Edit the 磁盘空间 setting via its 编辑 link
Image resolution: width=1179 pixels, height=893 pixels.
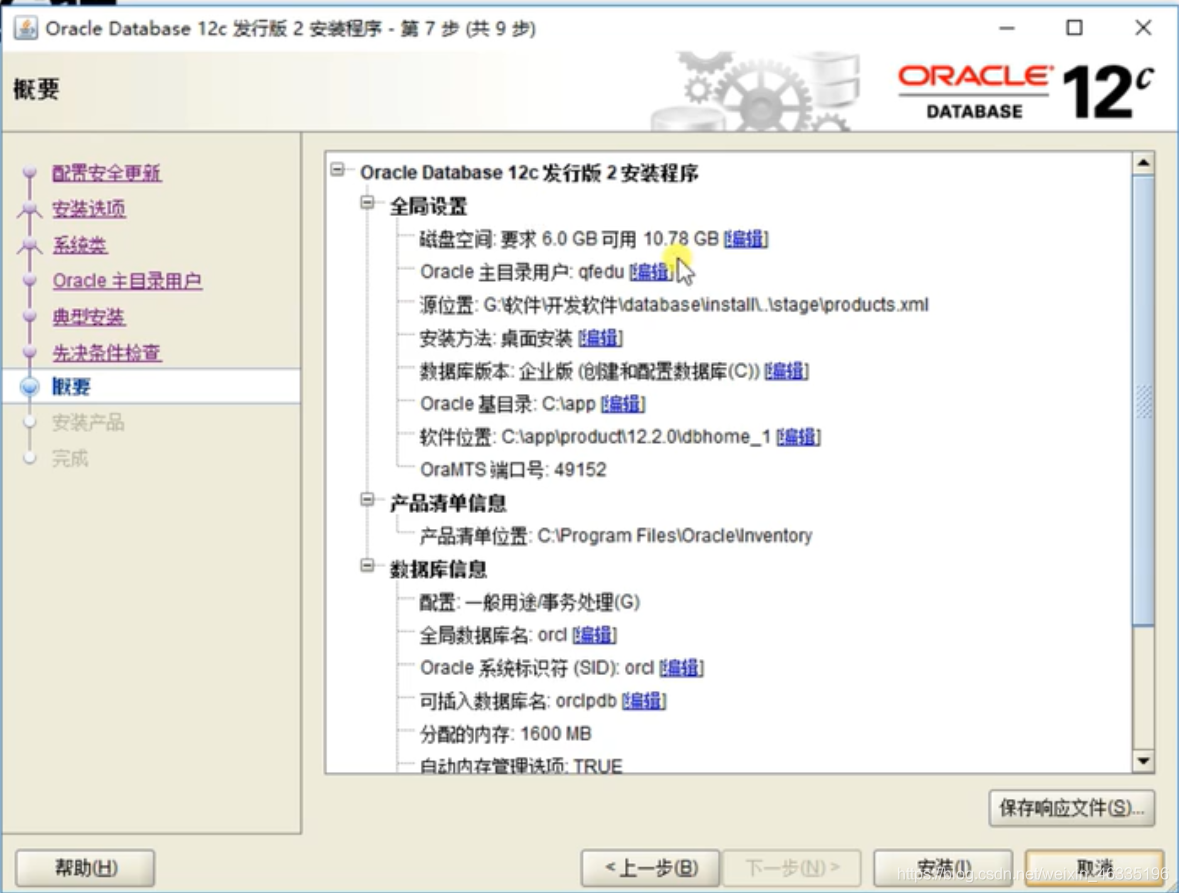point(746,239)
